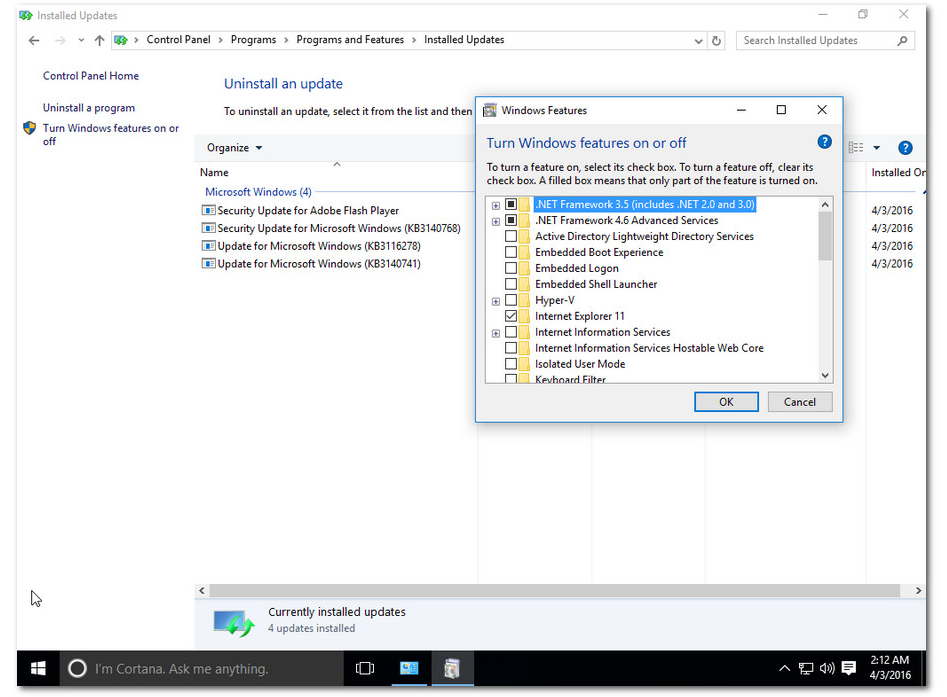
Task: Open the dropdown after Control Panel breadcrumb
Action: tap(220, 40)
